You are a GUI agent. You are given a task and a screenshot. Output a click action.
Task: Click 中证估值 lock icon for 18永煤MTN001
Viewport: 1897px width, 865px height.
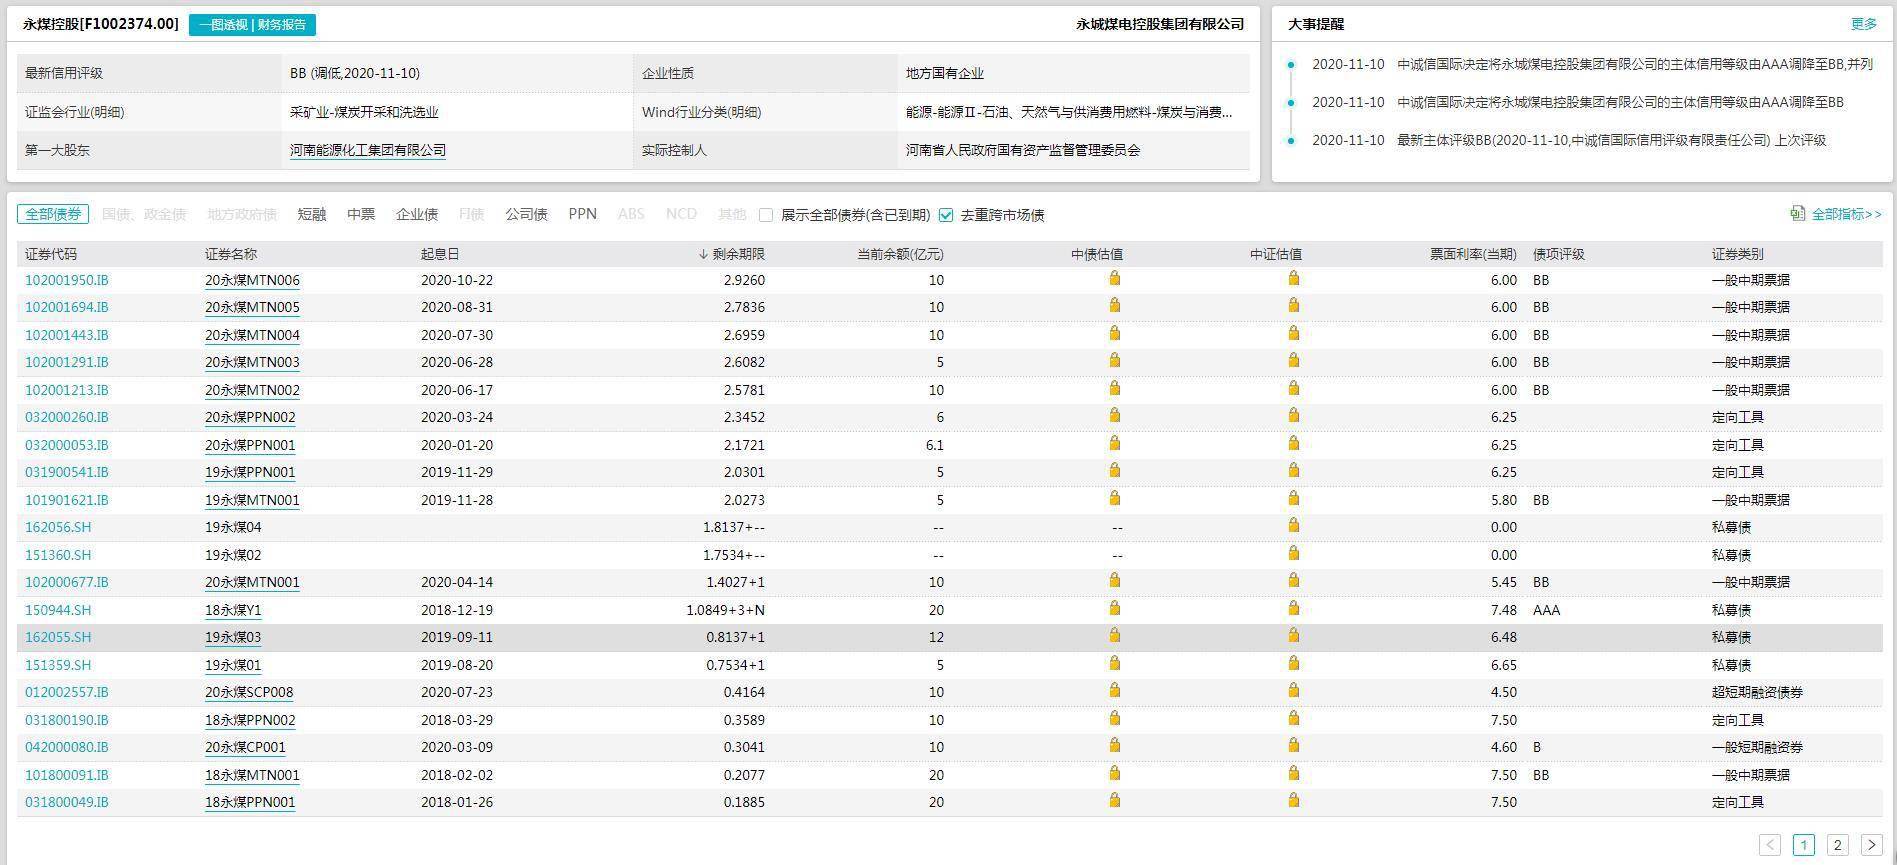click(1293, 774)
